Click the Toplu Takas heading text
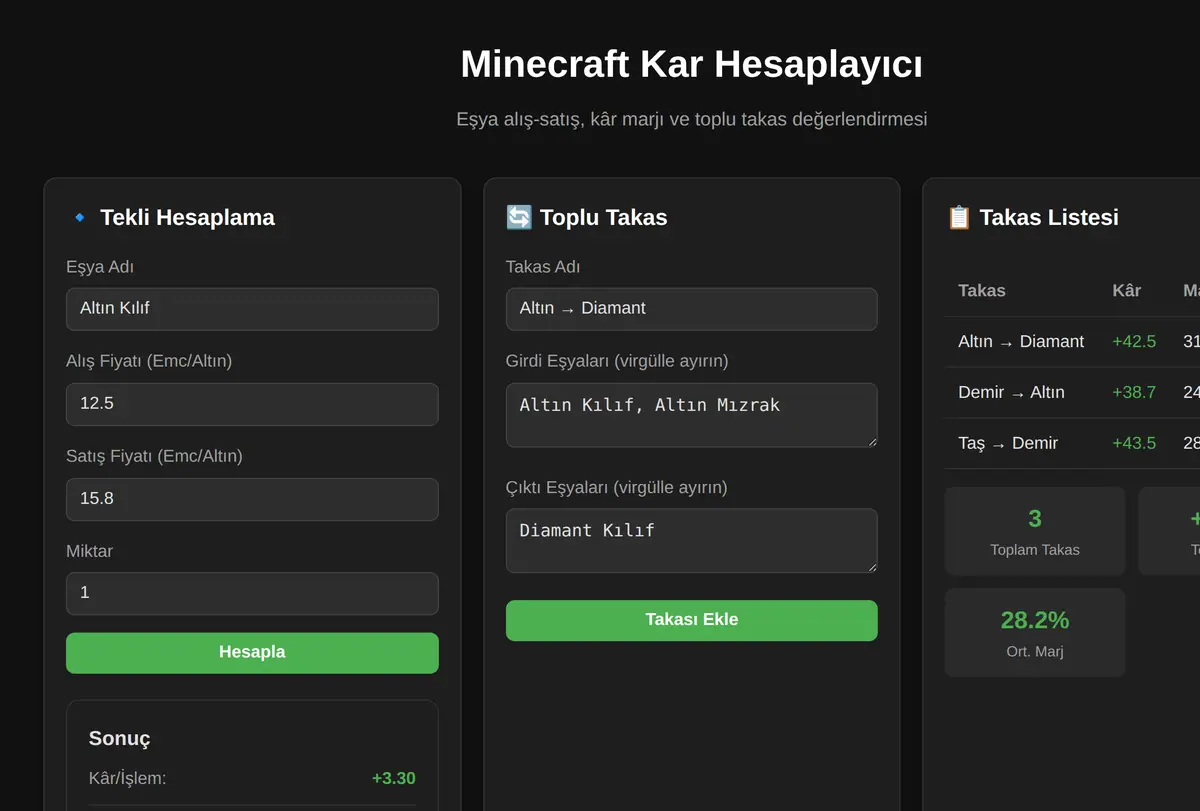1200x811 pixels. 603,217
